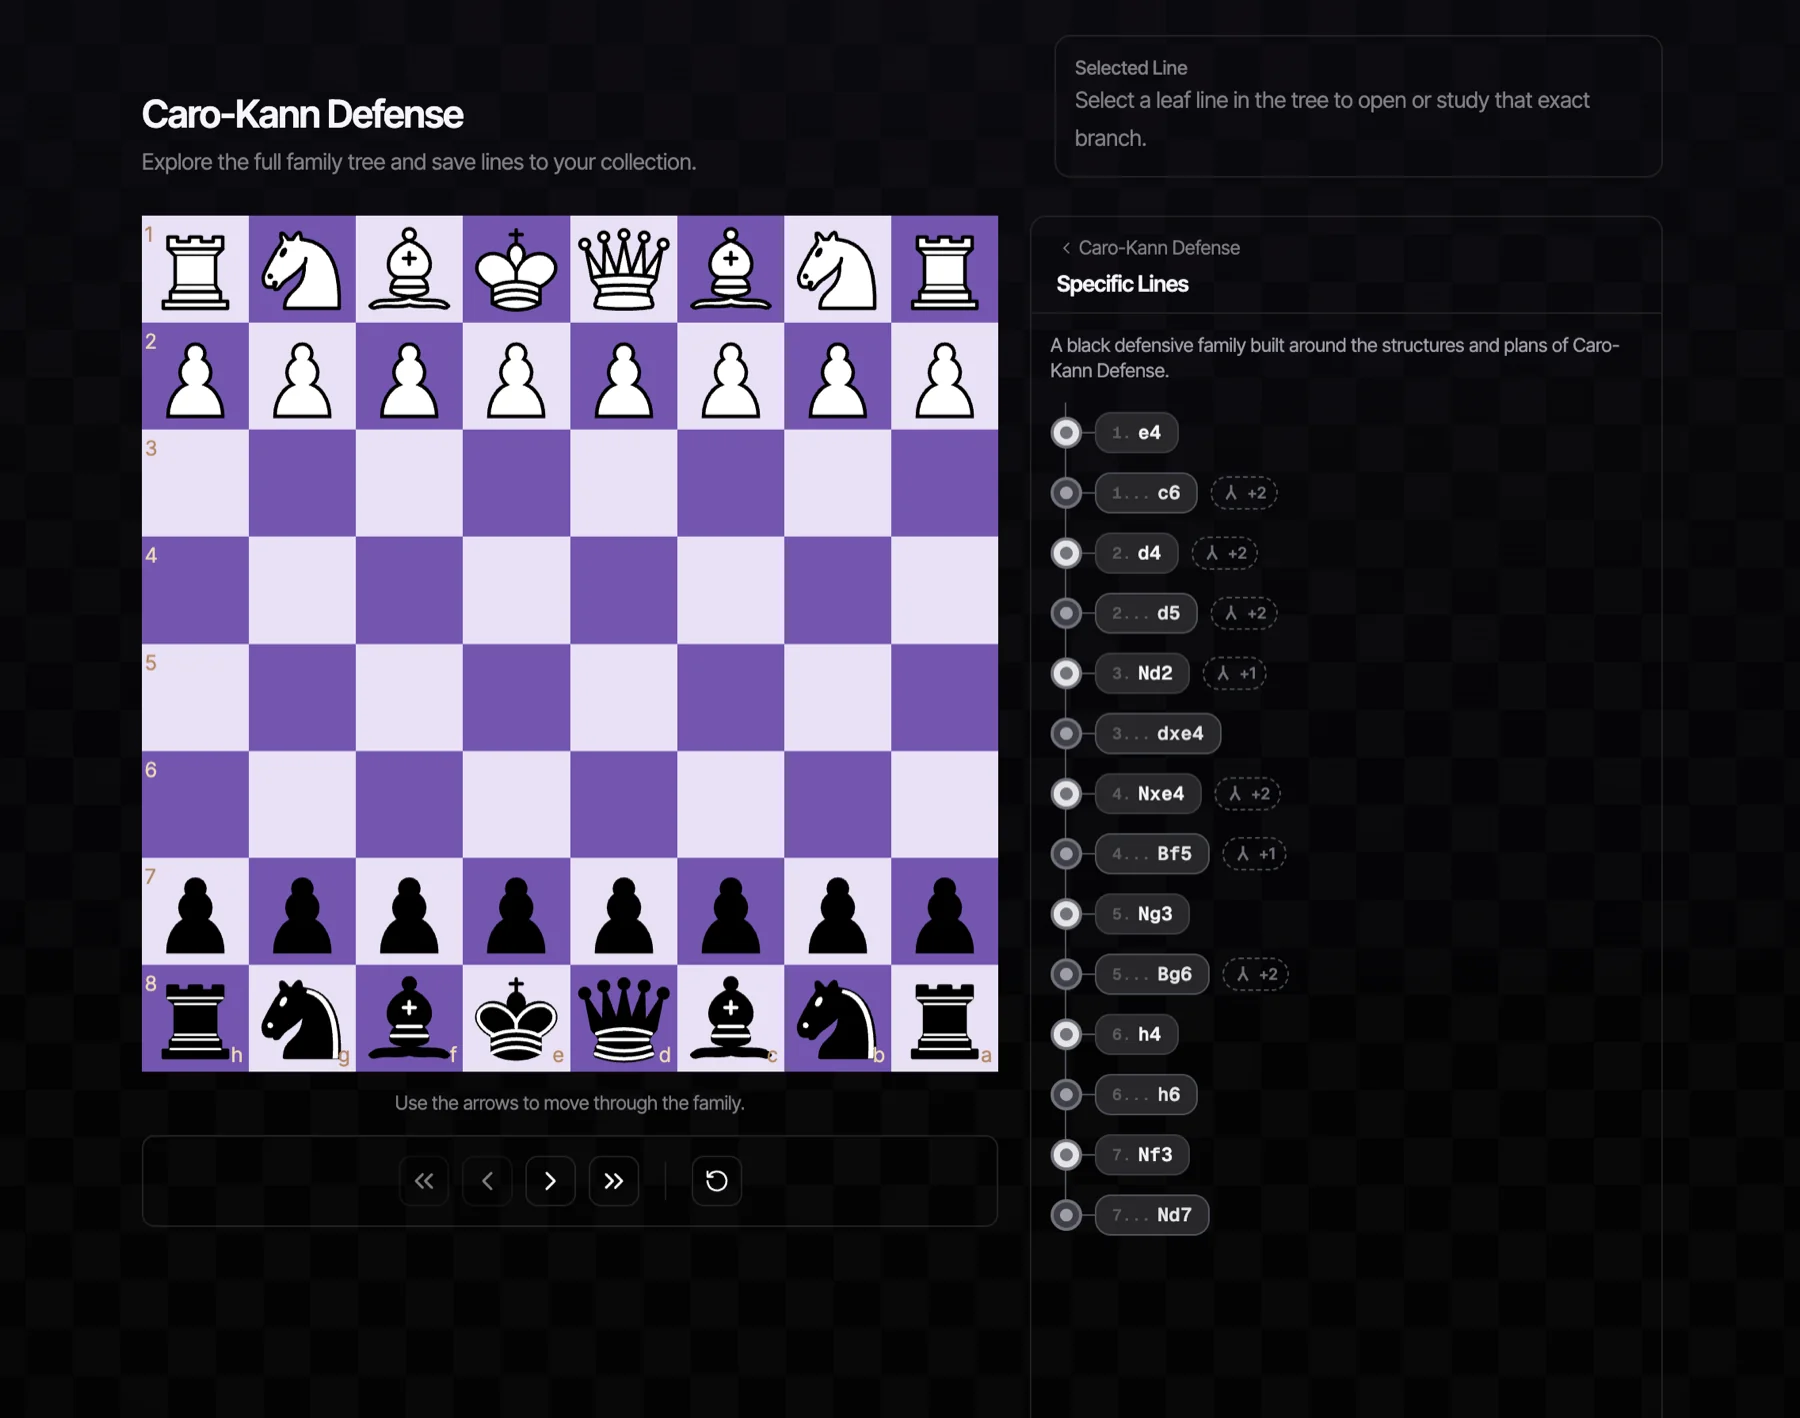Expand the +2 branches next to 1...c6
The image size is (1800, 1418).
(1244, 493)
